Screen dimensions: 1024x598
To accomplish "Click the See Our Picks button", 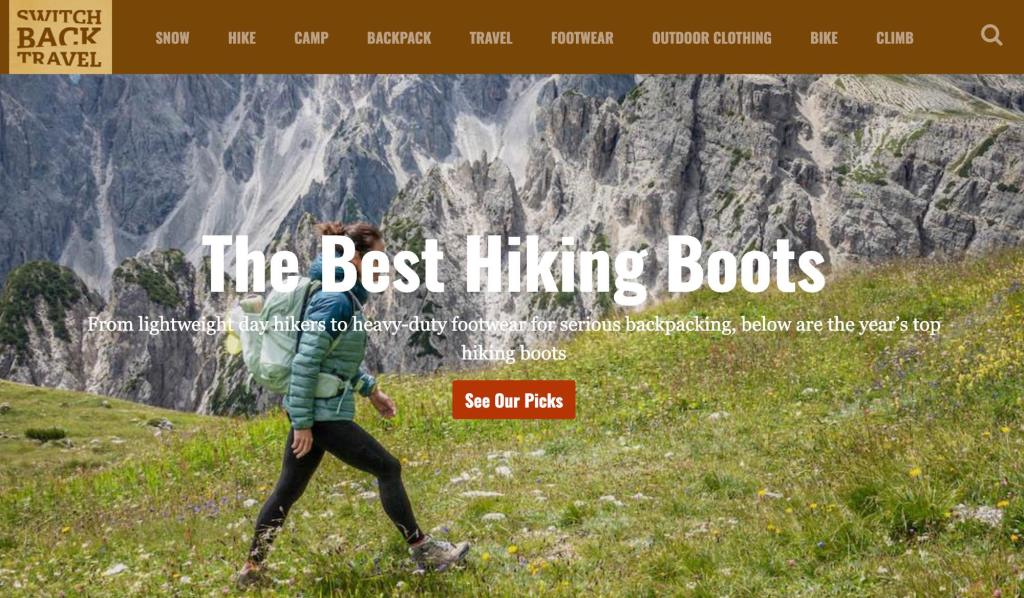I will click(x=514, y=400).
